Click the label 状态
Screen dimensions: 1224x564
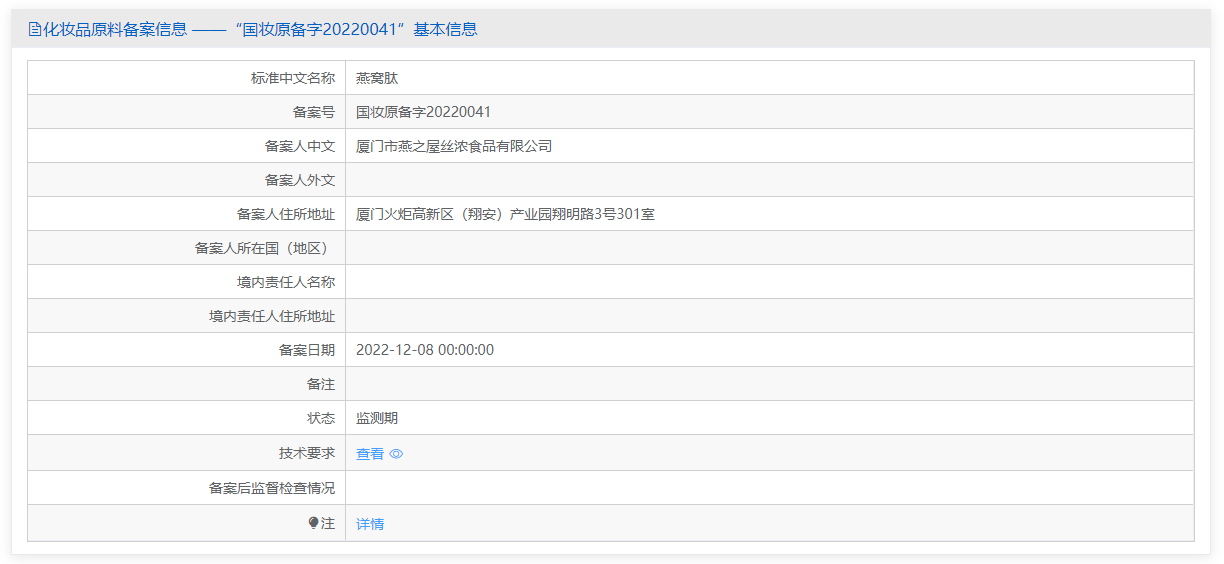tap(321, 418)
